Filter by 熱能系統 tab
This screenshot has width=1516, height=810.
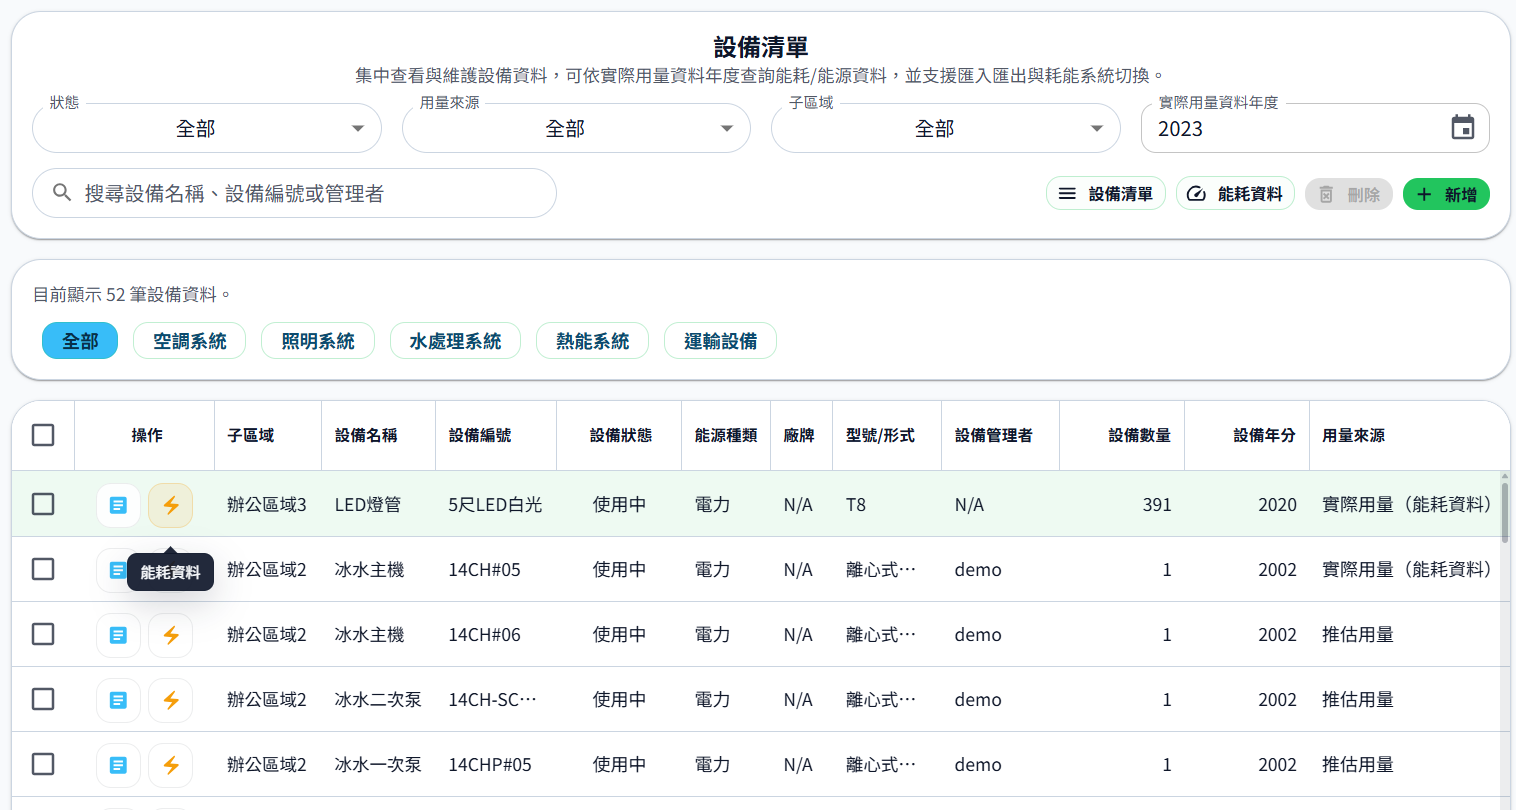tap(592, 341)
